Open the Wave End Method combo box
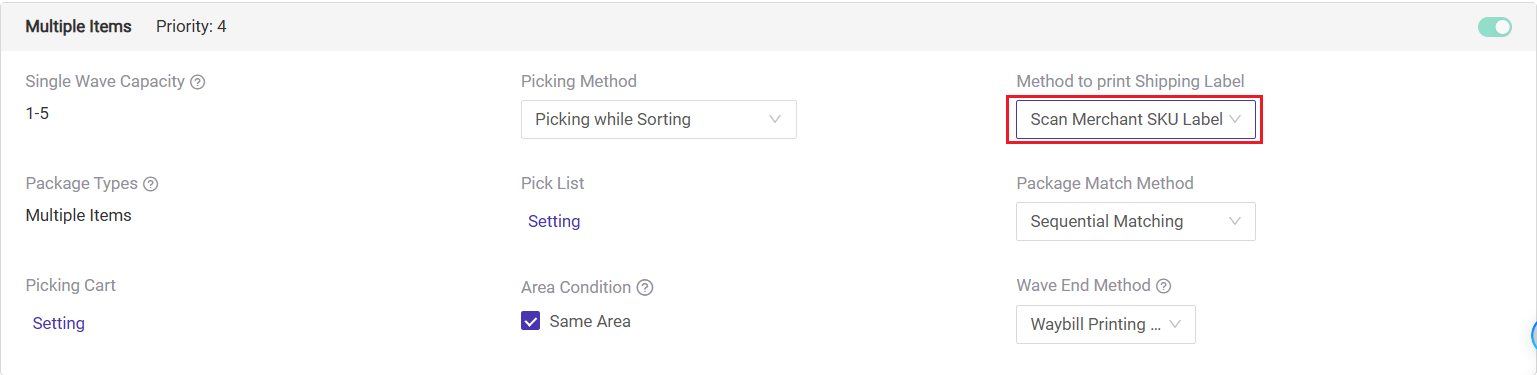The height and width of the screenshot is (375, 1537). point(1106,324)
